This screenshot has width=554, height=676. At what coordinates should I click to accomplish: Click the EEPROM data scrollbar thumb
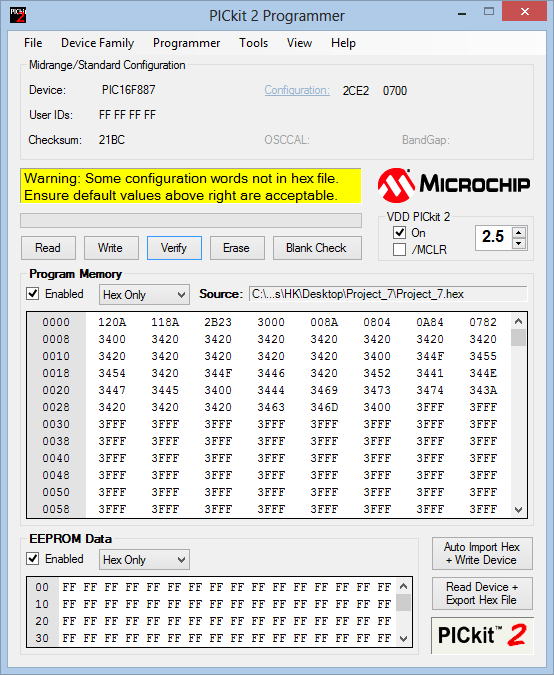tap(404, 603)
